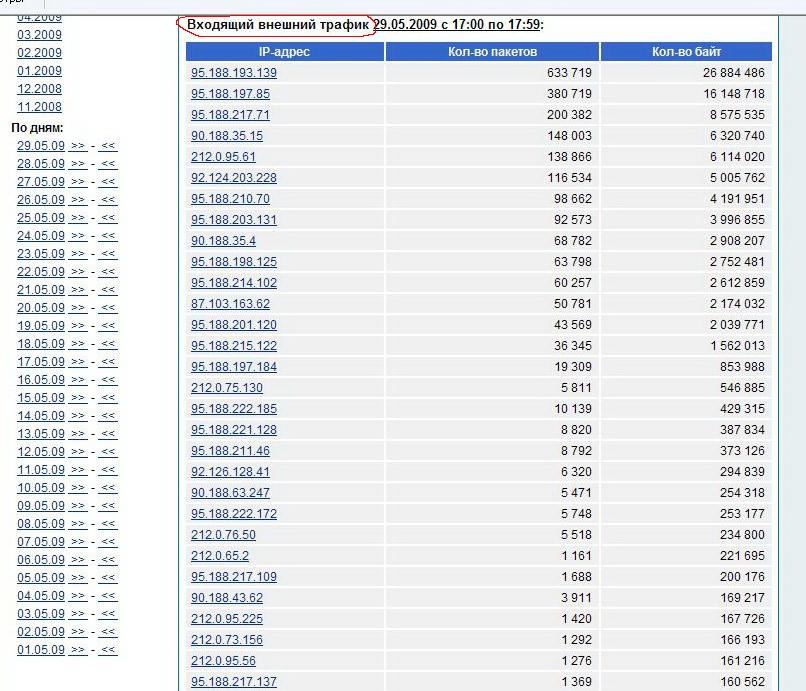The width and height of the screenshot is (806, 691).
Task: Open daily report for 01.05.09
Action: tap(41, 650)
